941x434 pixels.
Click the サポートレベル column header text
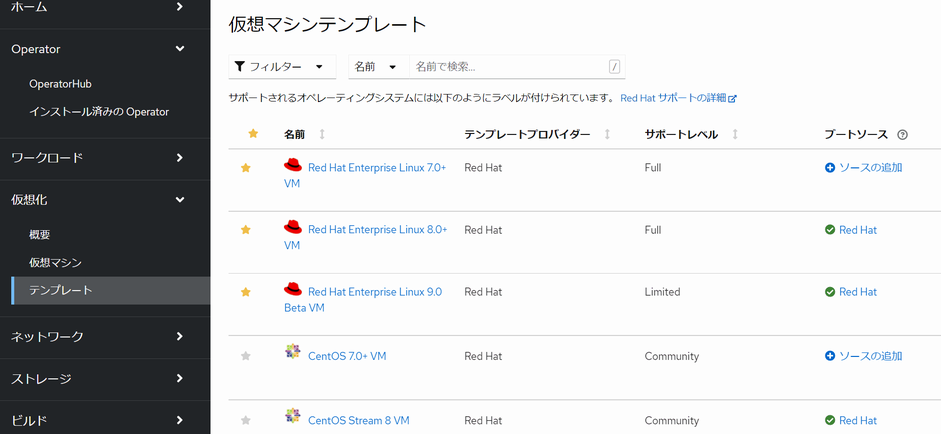(x=681, y=135)
